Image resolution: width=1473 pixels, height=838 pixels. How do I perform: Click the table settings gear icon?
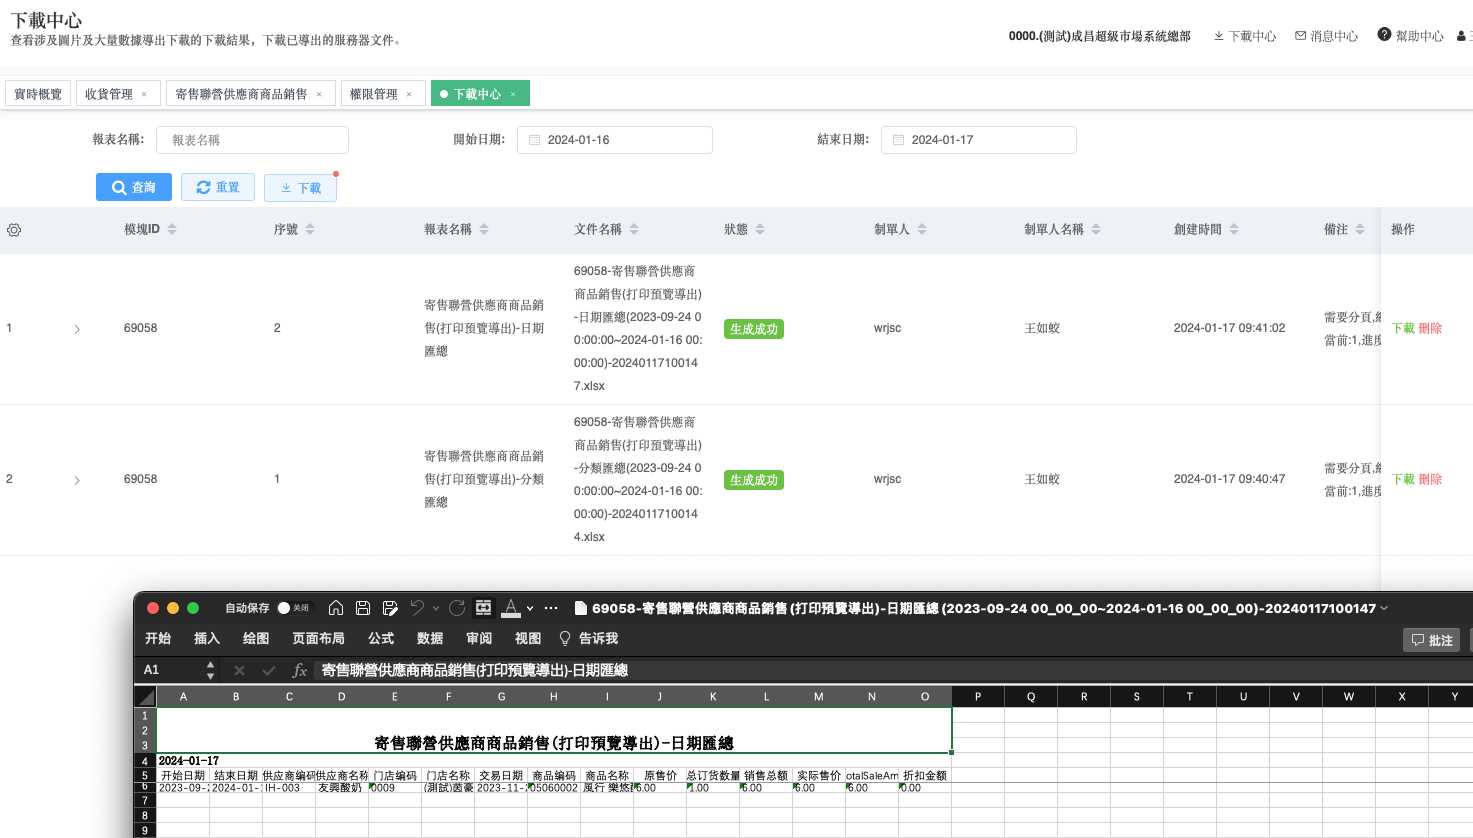click(14, 230)
